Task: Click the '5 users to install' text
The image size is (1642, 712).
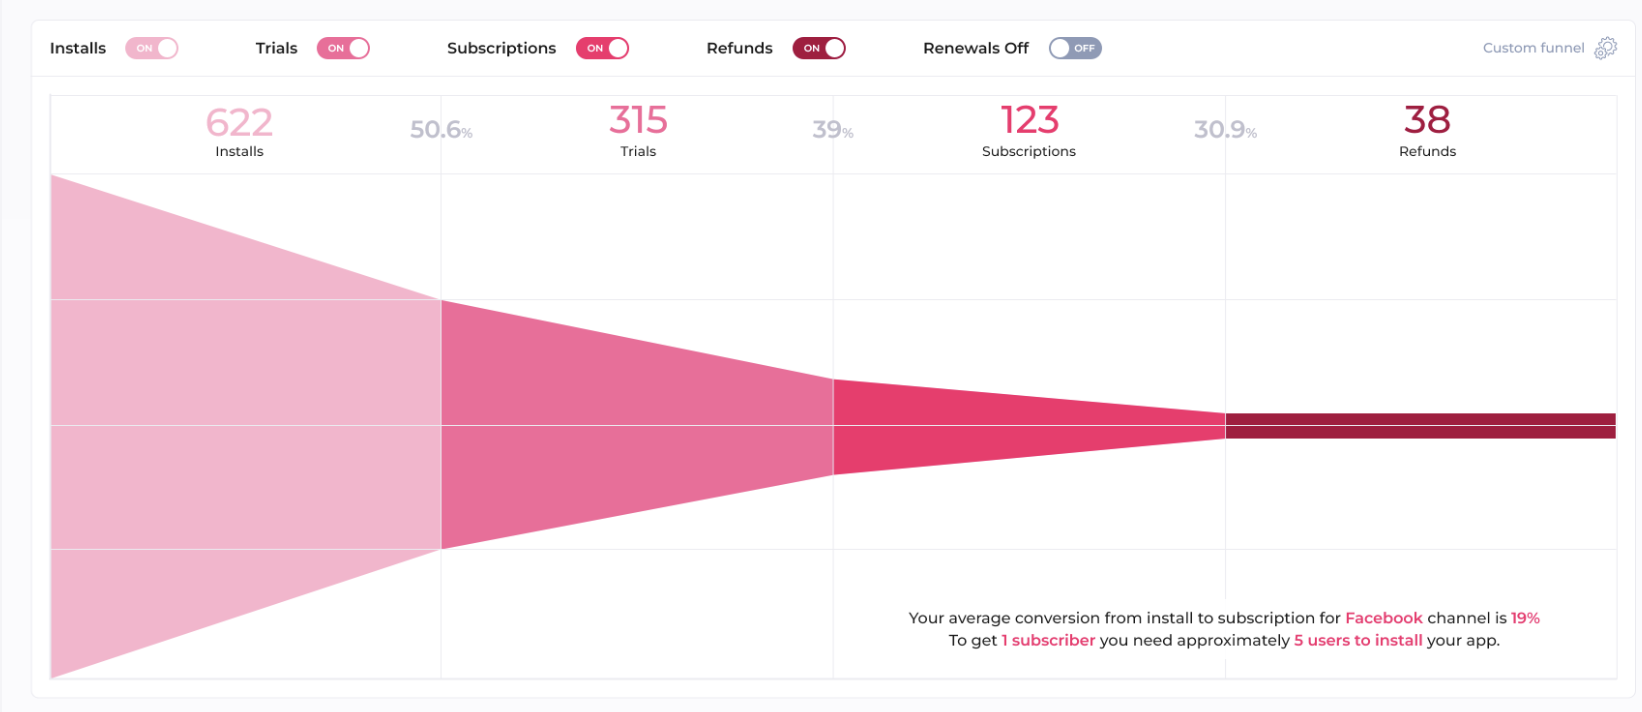Action: (1358, 640)
